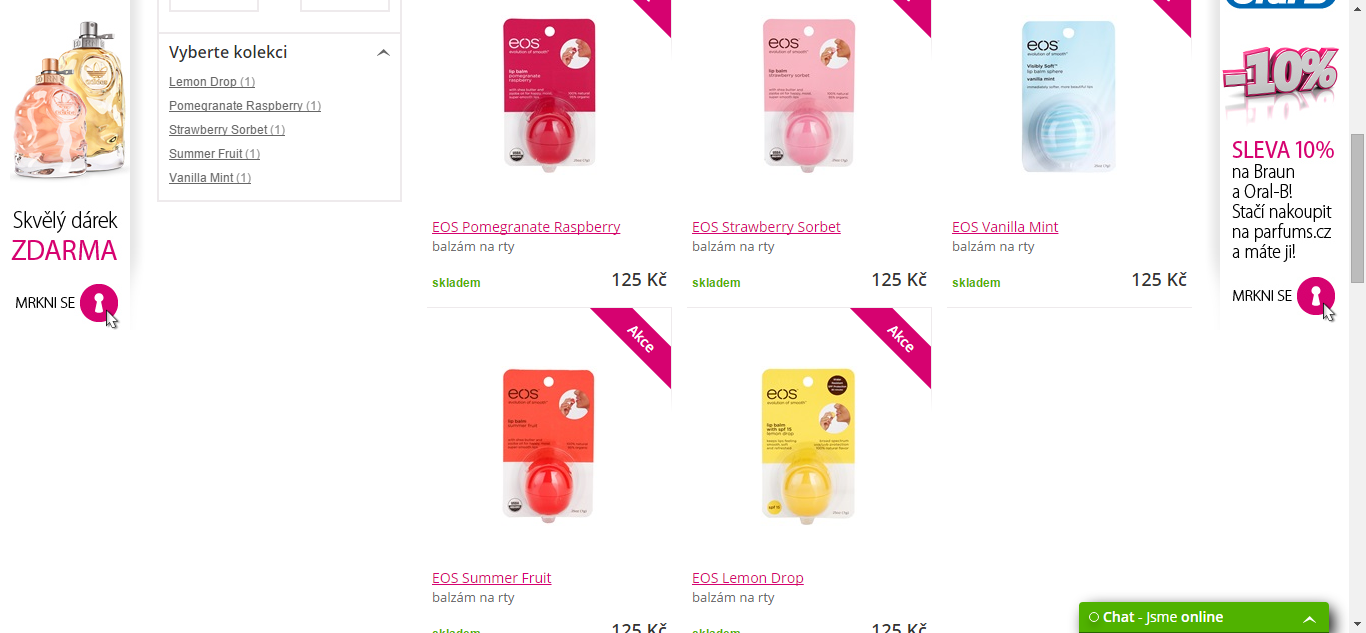This screenshot has height=633, width=1366.
Task: Click the pink keyhole icon in the right Braun ad
Action: click(1316, 296)
